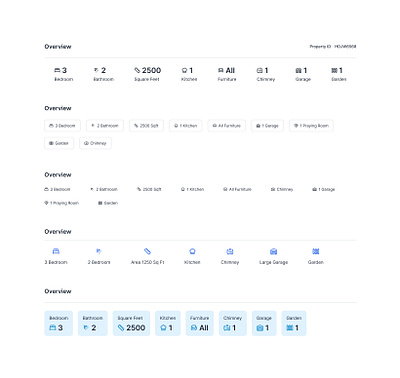400x378 pixels.
Task: Click the large number 2 above the Bathroom caption
Action: (103, 70)
